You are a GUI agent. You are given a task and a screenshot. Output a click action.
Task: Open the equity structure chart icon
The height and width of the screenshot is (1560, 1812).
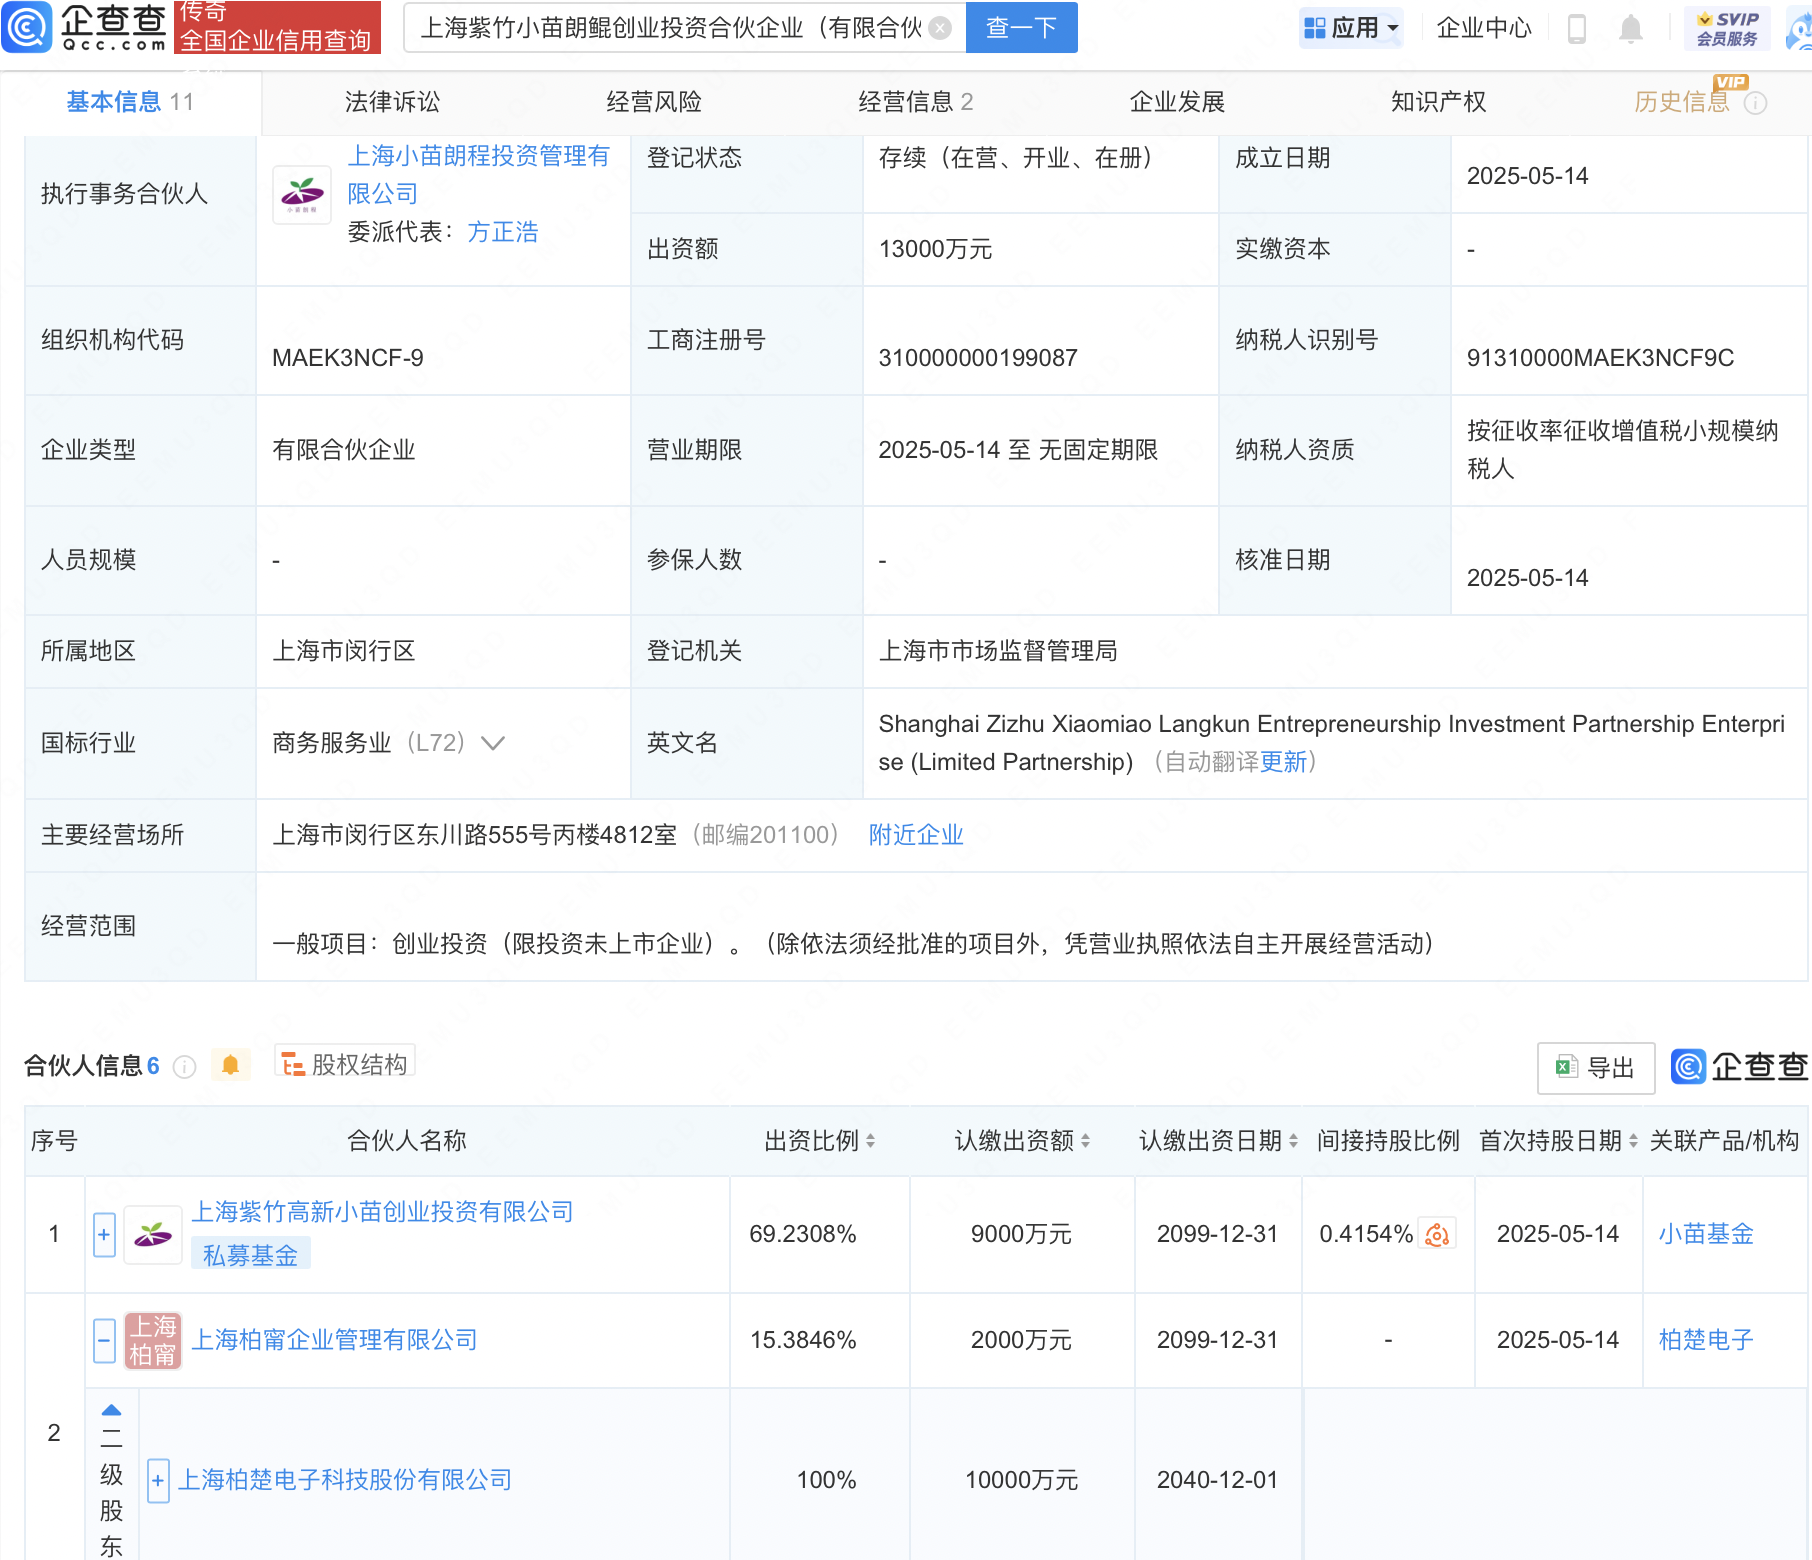pyautogui.click(x=292, y=1065)
